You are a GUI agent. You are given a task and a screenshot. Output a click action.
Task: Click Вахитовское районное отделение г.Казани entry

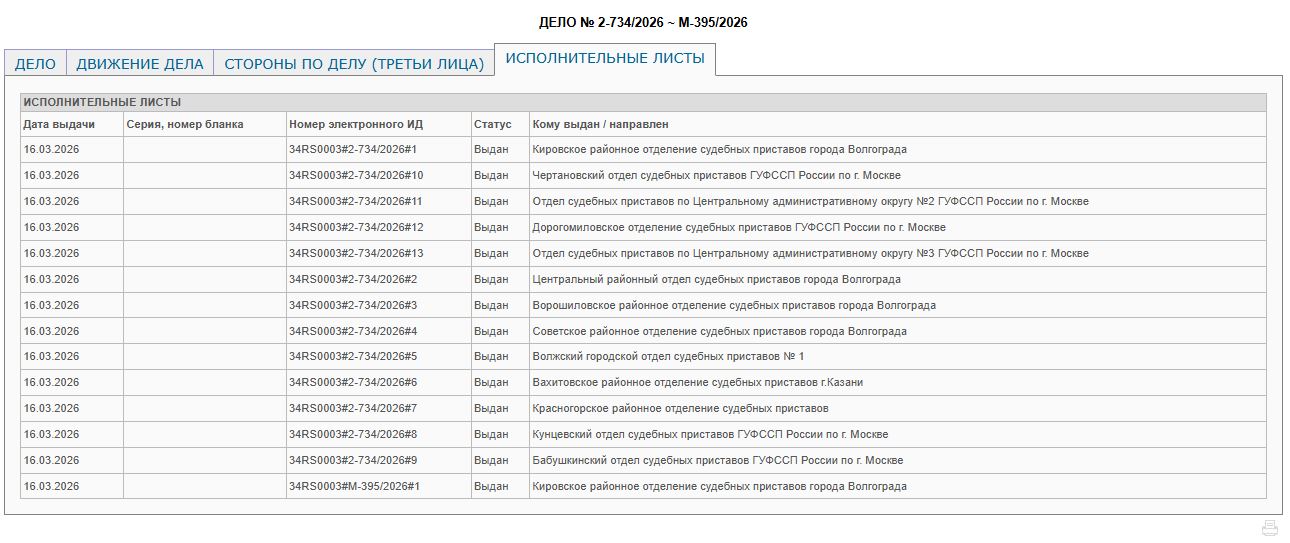(698, 382)
